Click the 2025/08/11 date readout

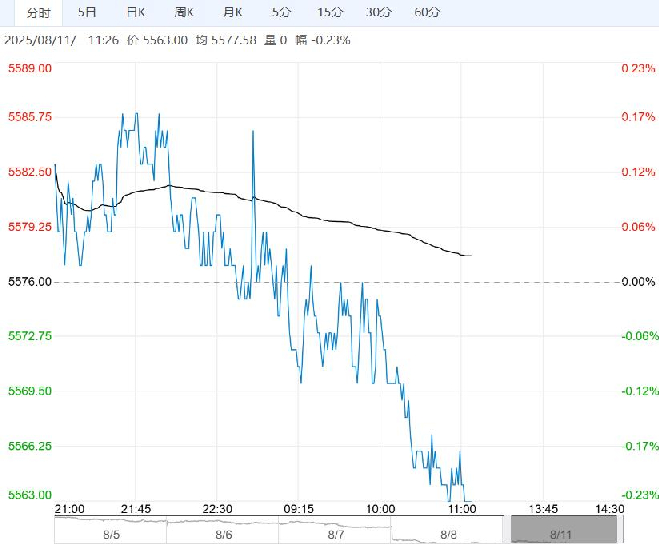[40, 40]
